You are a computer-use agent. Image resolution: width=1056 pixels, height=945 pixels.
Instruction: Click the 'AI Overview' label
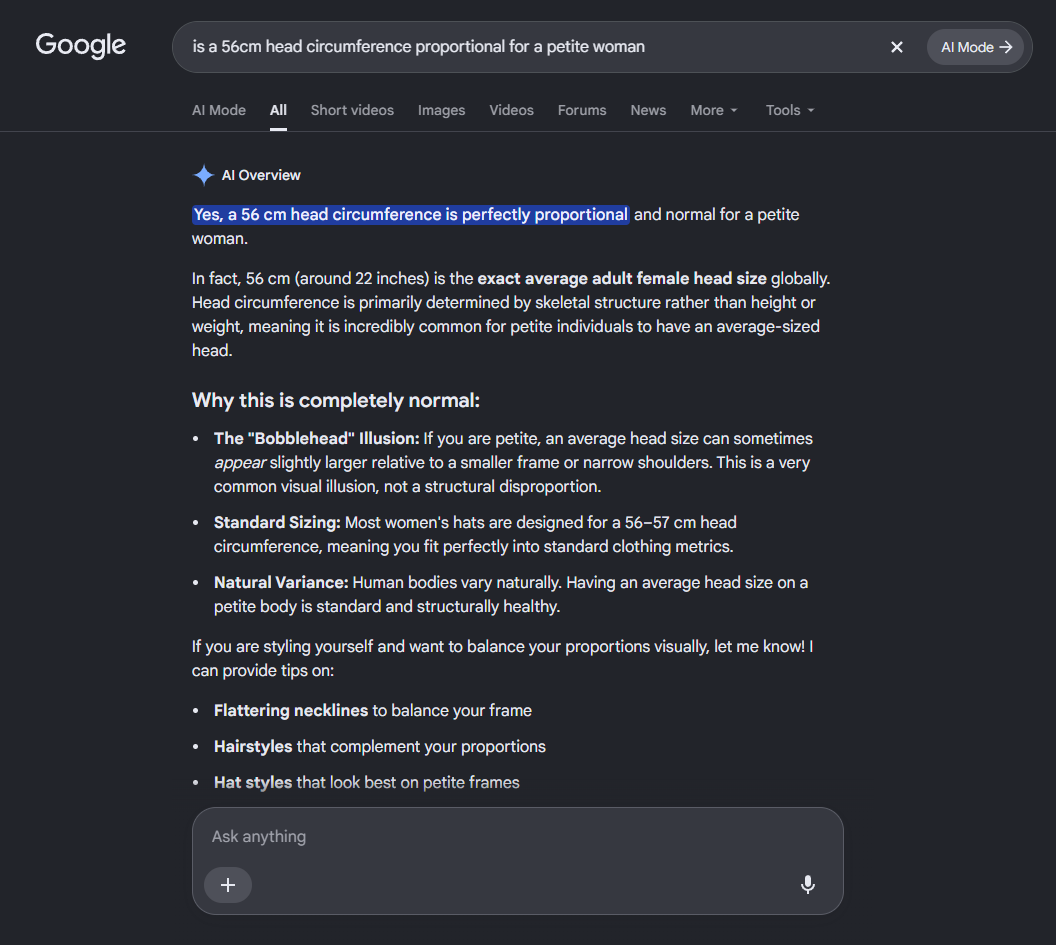pyautogui.click(x=261, y=175)
